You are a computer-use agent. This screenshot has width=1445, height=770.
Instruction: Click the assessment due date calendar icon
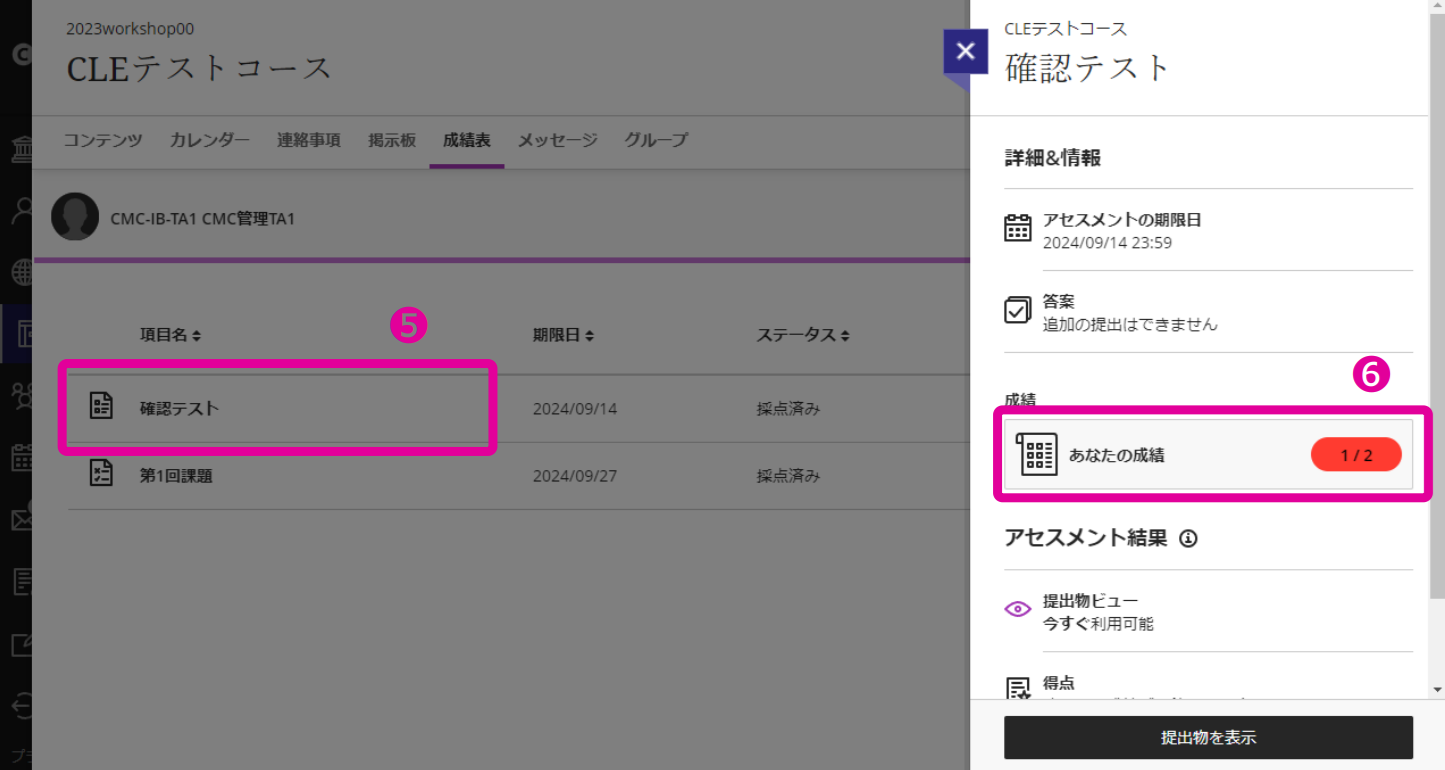1018,229
